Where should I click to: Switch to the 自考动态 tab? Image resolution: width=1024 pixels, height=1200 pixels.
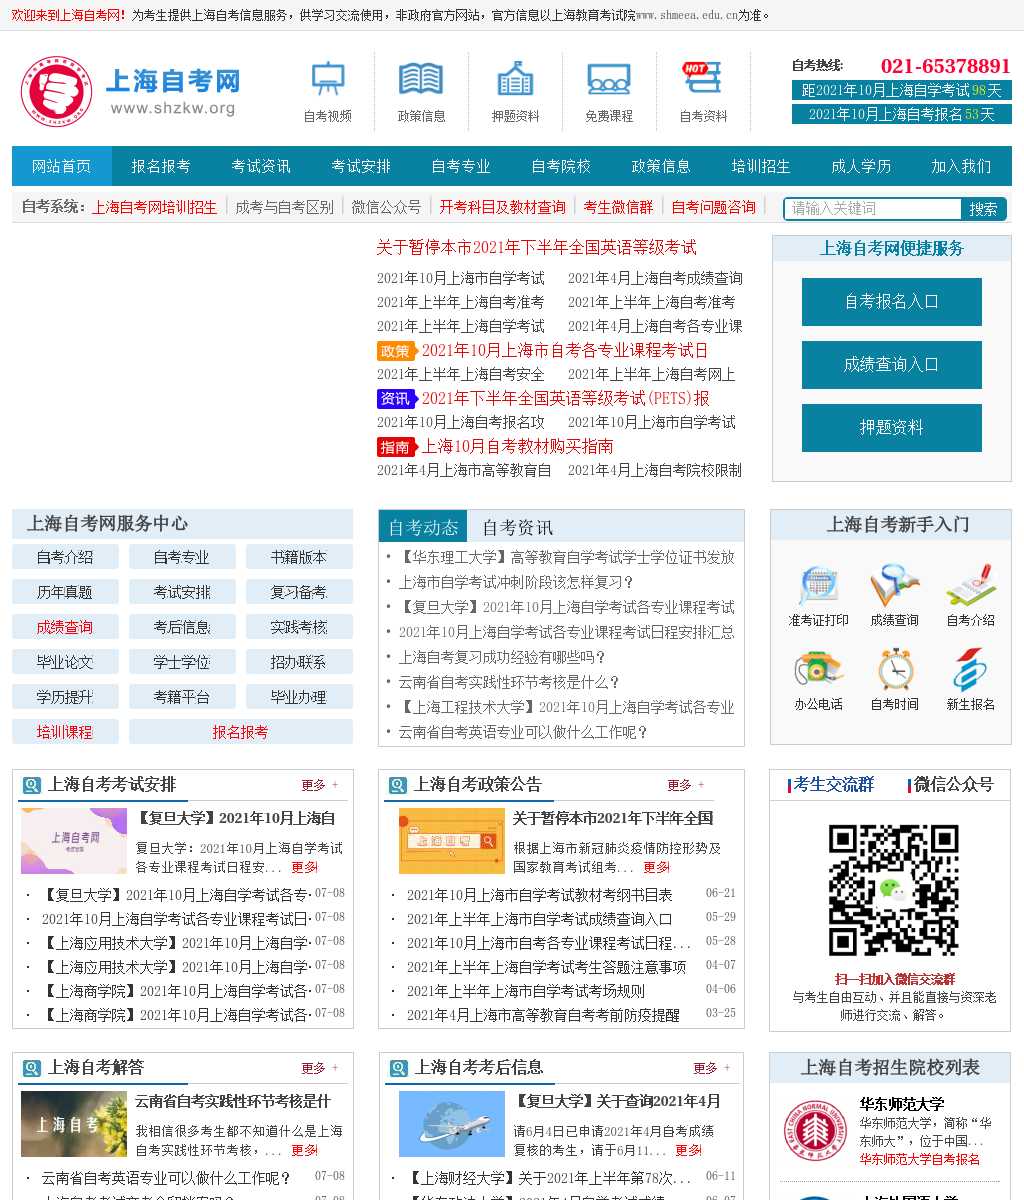click(x=424, y=527)
